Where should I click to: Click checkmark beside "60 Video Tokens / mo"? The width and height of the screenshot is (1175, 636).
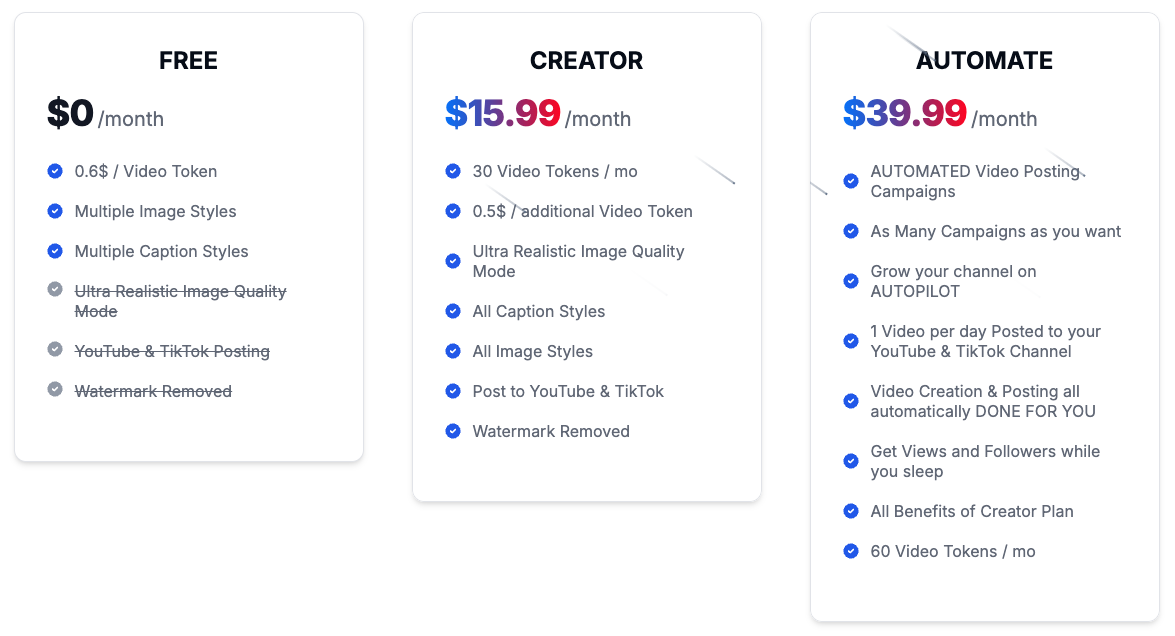851,551
